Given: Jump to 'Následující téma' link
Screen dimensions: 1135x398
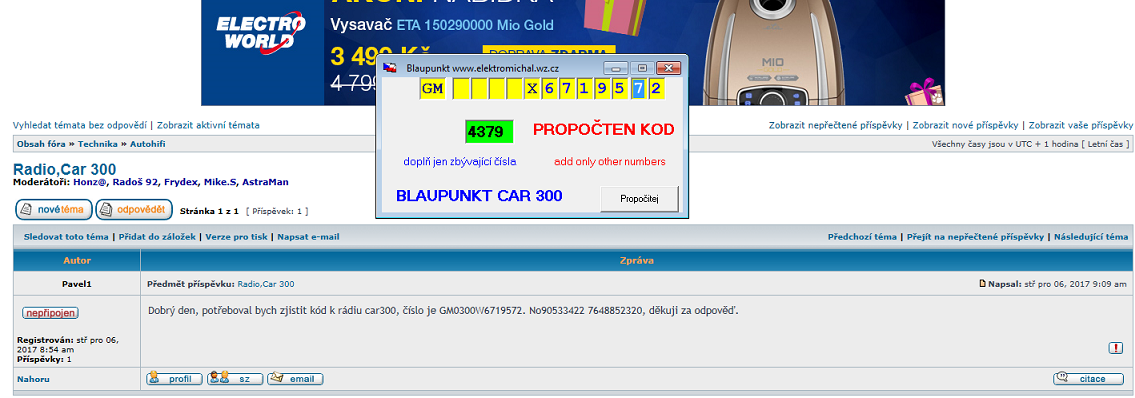Looking at the screenshot, I should (x=1091, y=237).
